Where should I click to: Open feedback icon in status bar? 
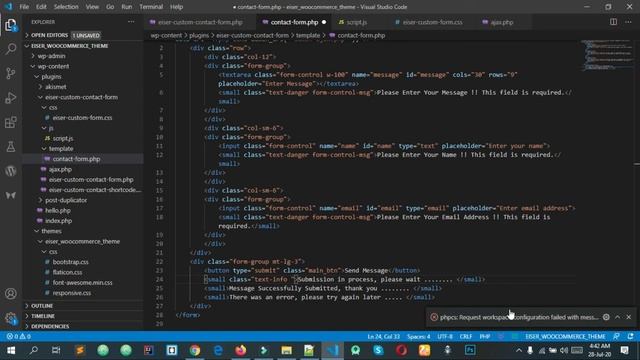[616, 337]
